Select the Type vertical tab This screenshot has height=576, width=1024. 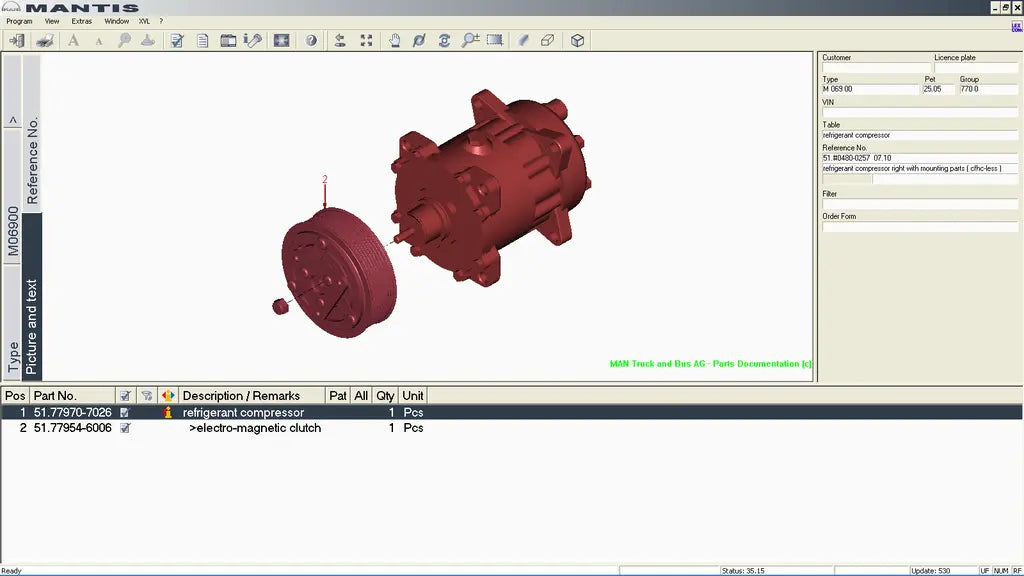click(13, 357)
